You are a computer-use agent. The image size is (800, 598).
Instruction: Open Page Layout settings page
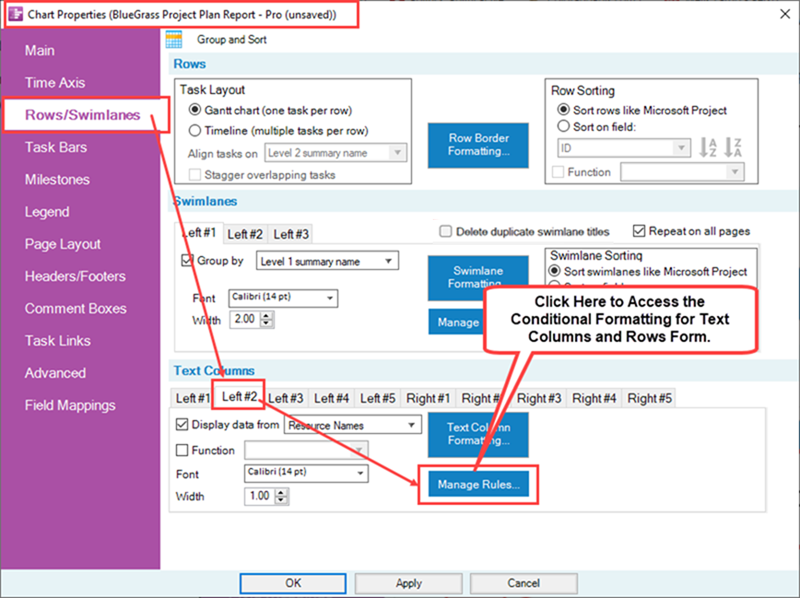pos(63,244)
